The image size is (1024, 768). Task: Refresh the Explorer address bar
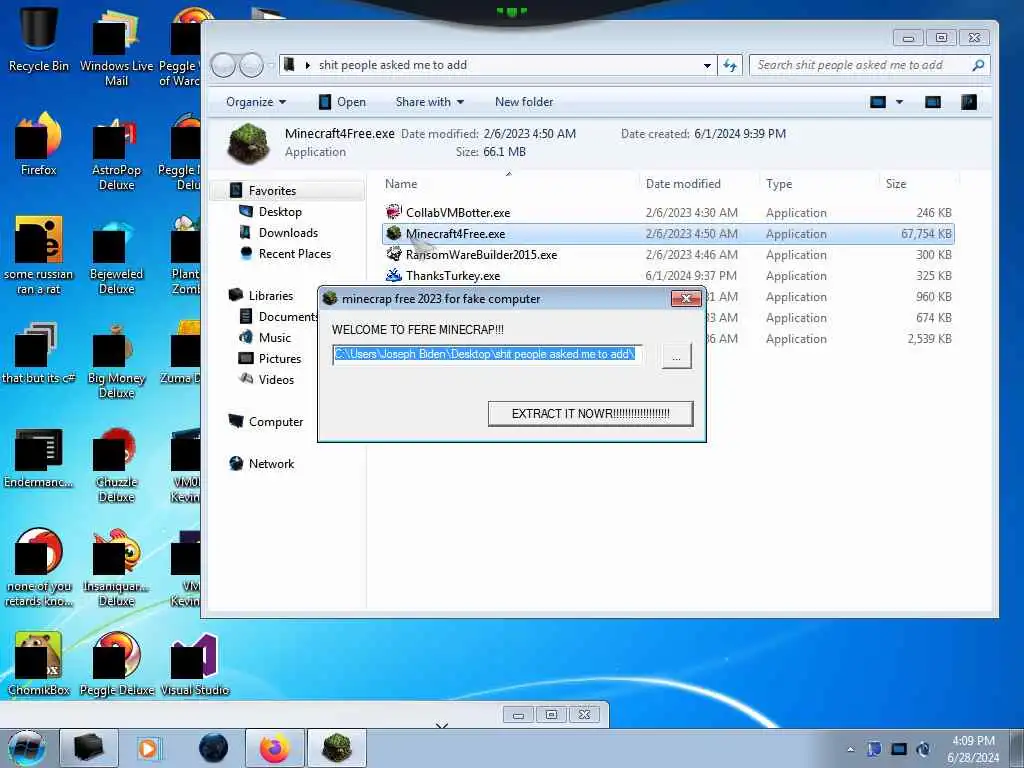(x=729, y=65)
